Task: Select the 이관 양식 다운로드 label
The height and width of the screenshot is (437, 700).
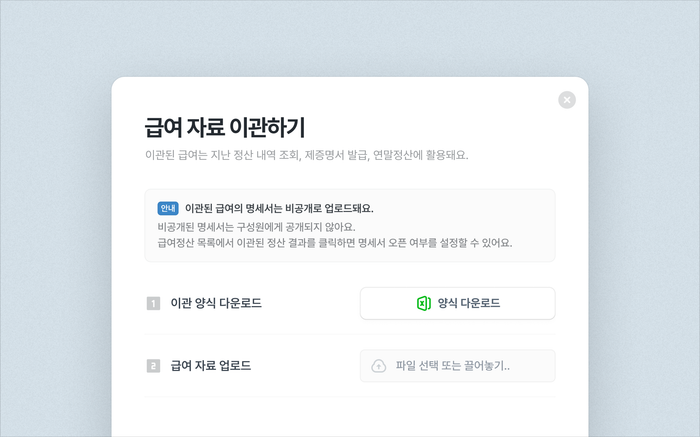Action: [216, 304]
